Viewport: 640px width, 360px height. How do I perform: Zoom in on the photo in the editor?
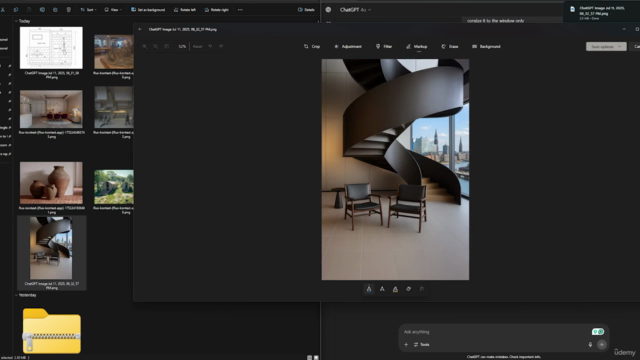point(144,47)
